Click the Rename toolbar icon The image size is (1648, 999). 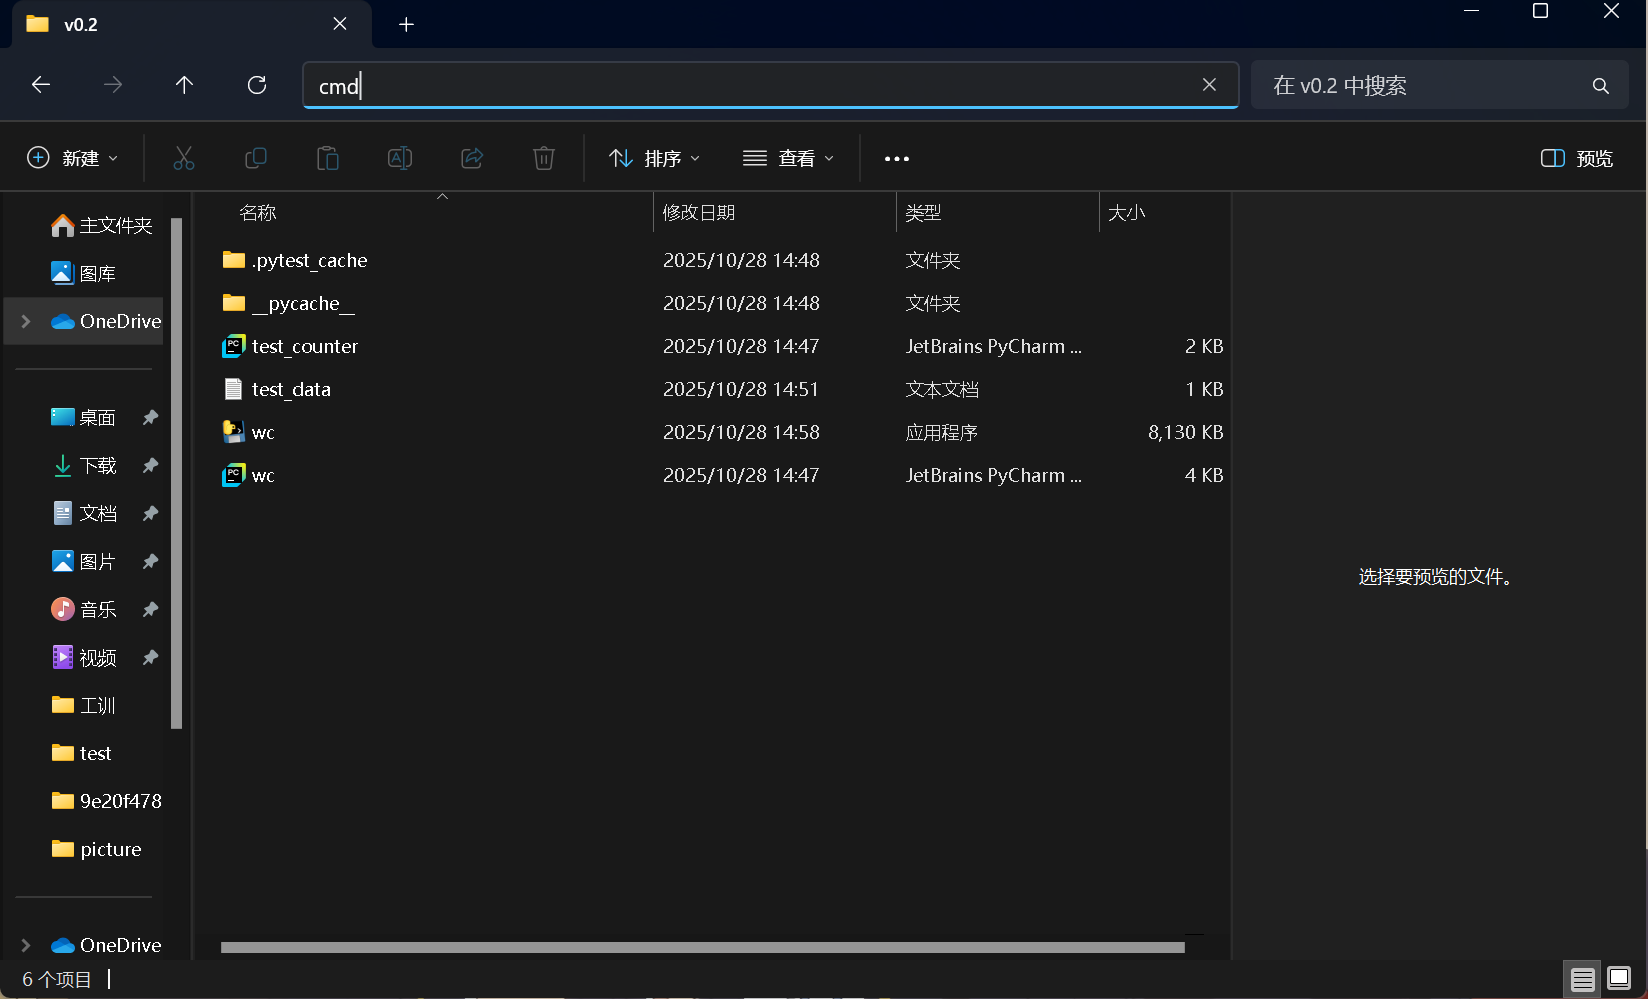coord(400,158)
